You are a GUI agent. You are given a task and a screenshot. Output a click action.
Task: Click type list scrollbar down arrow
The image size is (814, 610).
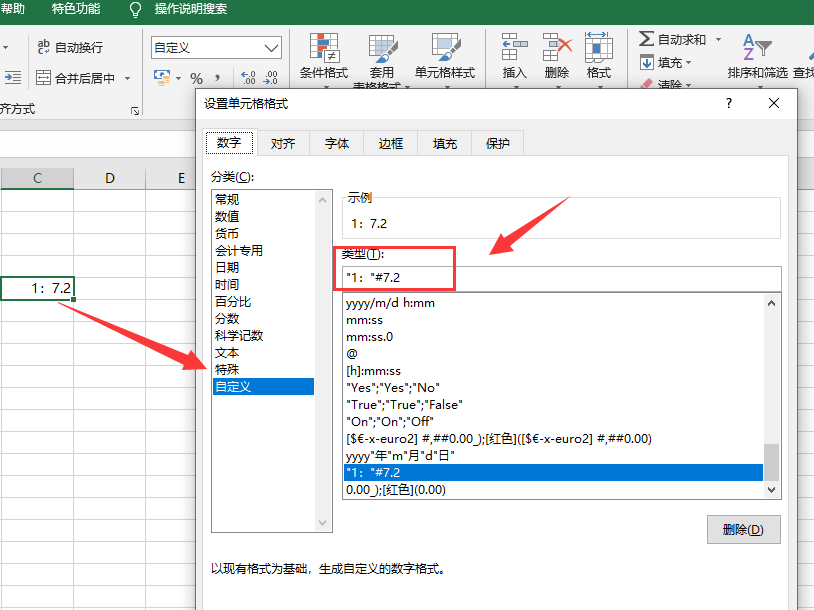[771, 490]
